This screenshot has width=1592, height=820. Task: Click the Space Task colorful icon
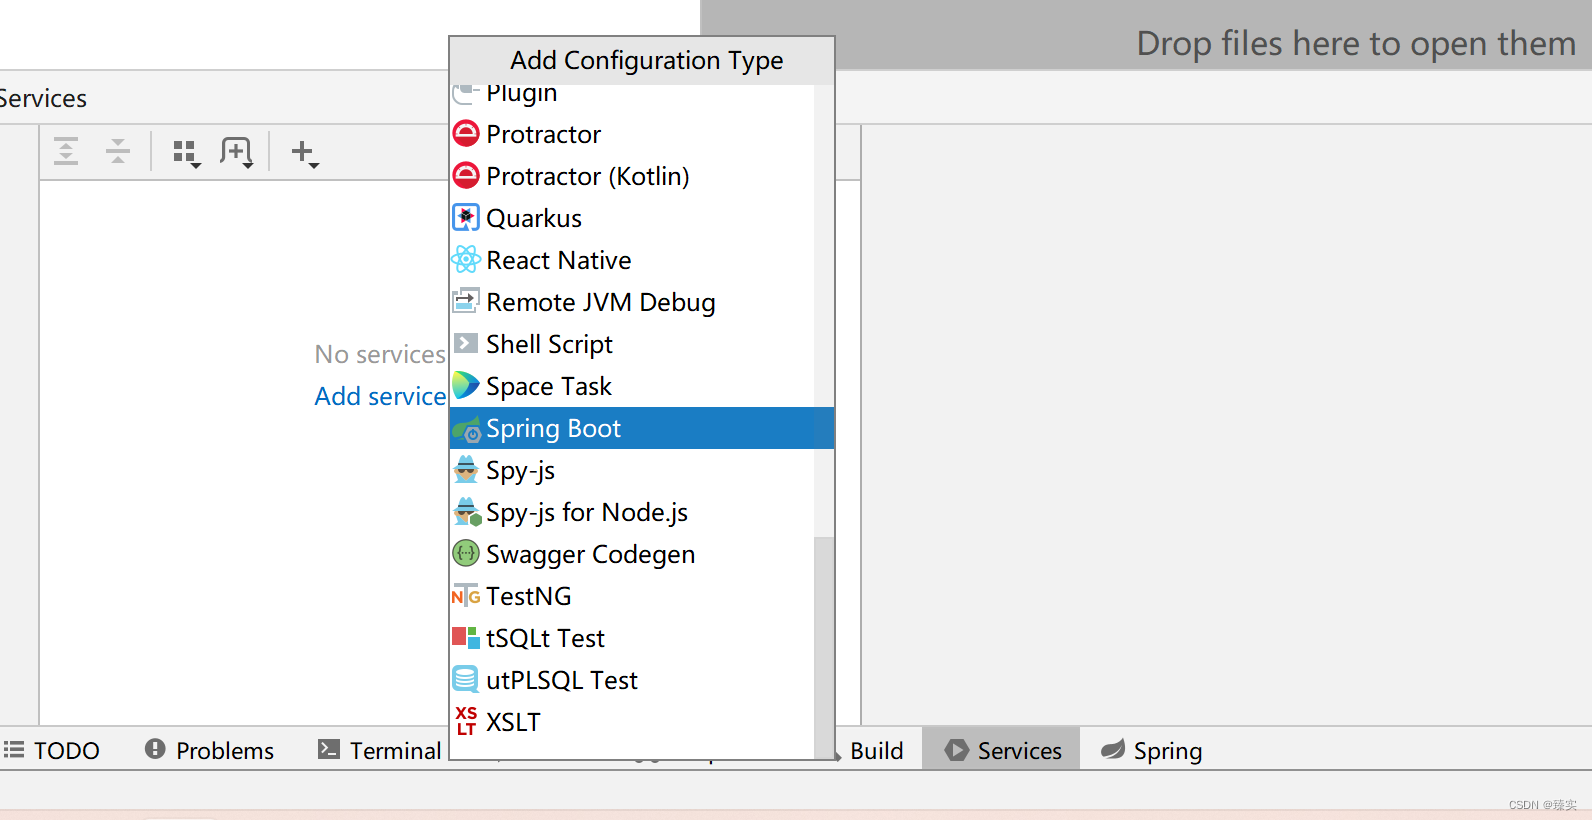(x=466, y=385)
